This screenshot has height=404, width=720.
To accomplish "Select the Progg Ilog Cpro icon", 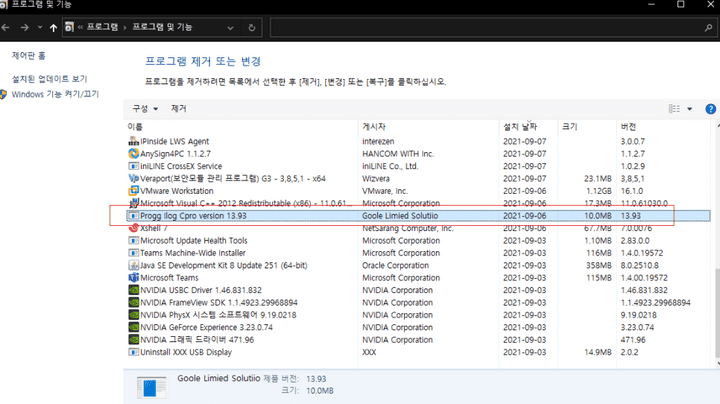I will (x=133, y=215).
